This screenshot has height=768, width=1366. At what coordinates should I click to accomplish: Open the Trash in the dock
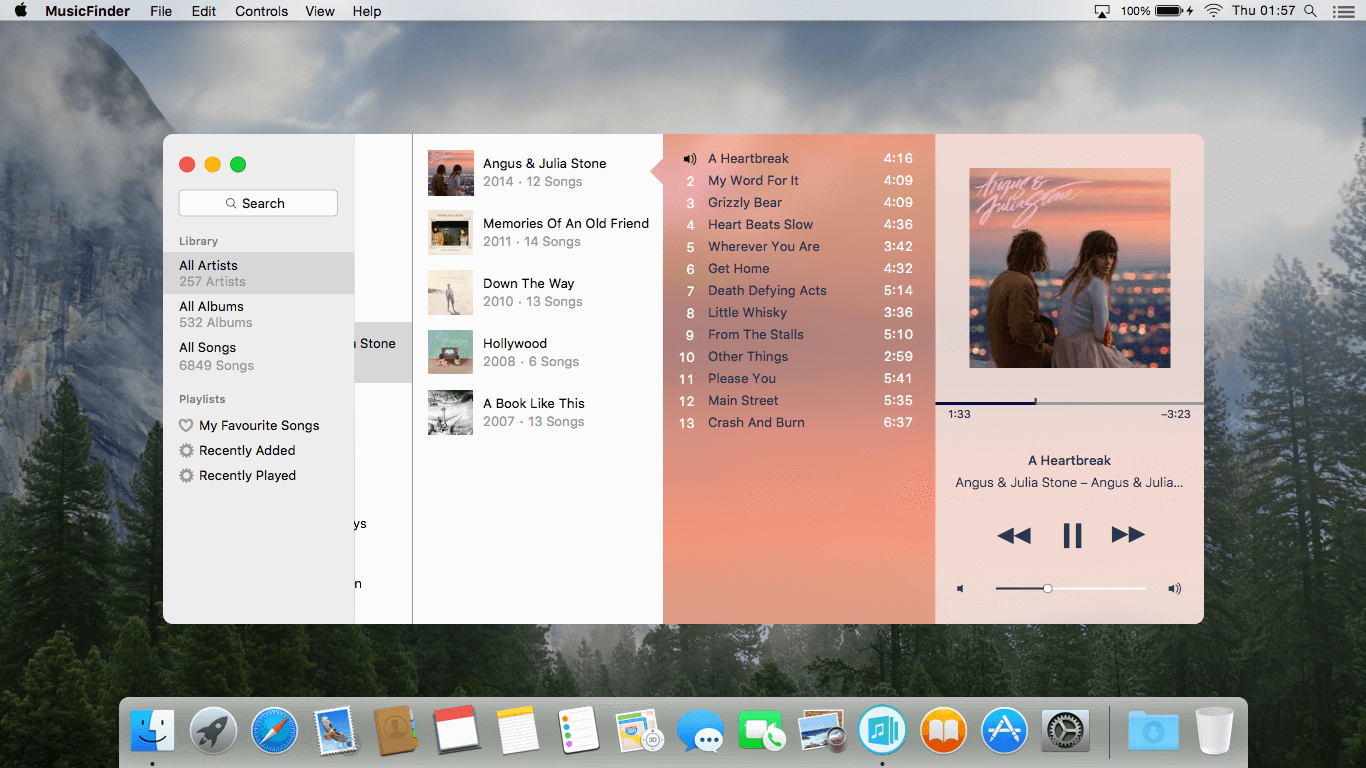[1214, 731]
